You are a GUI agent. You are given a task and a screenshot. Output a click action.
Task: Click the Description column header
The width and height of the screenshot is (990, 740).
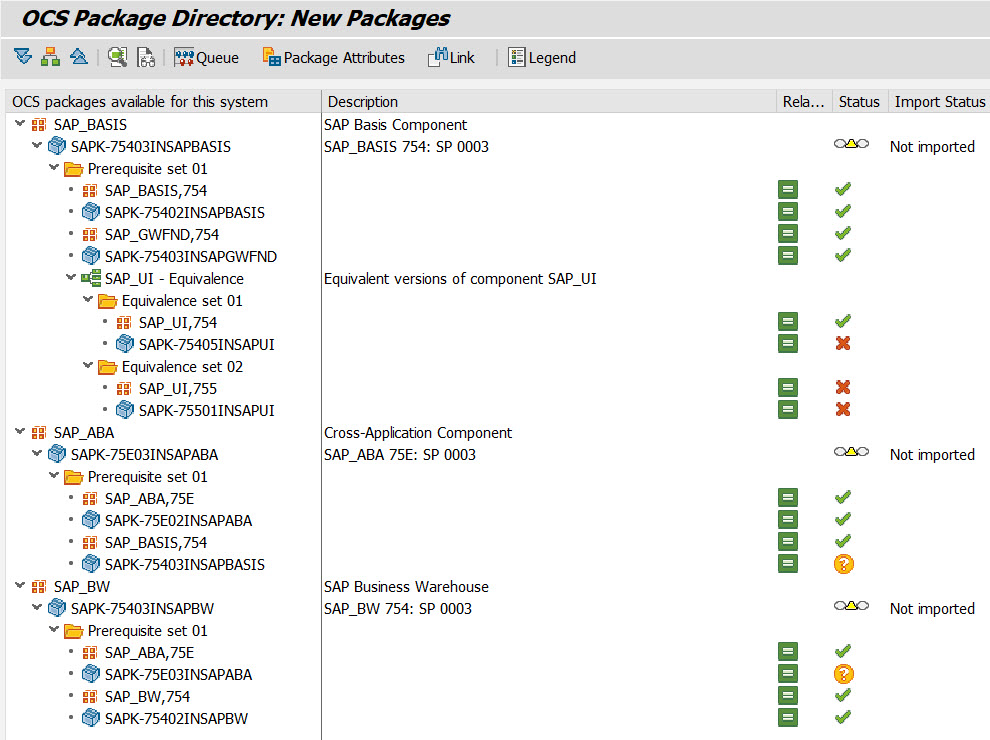(x=363, y=102)
